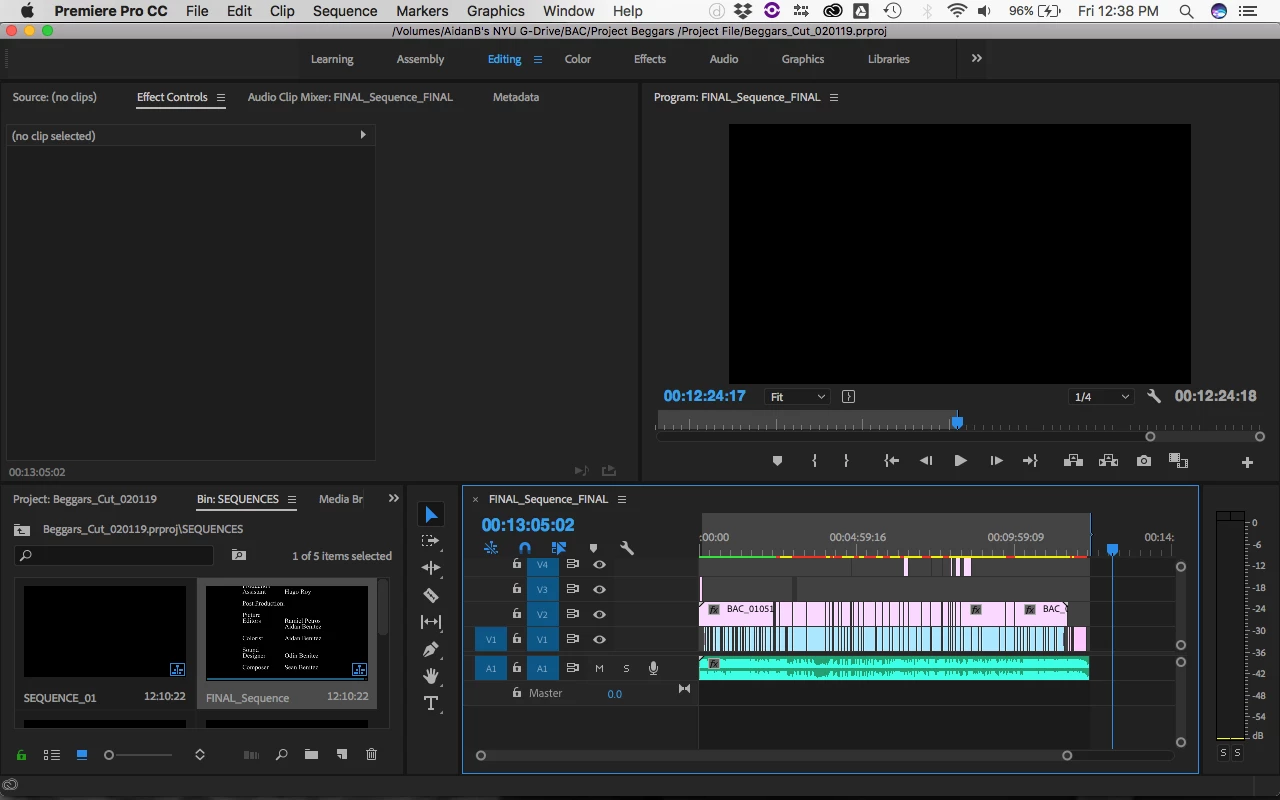This screenshot has height=800, width=1280.
Task: Add marker in the timeline header
Action: point(593,548)
